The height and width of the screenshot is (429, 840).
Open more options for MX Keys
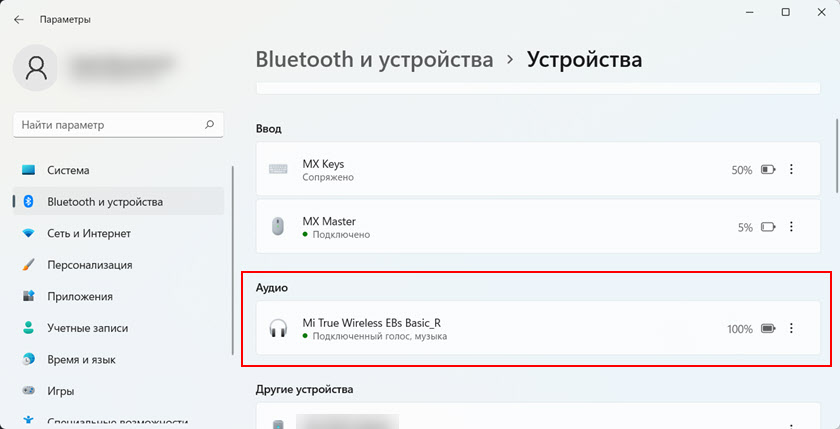click(x=791, y=170)
